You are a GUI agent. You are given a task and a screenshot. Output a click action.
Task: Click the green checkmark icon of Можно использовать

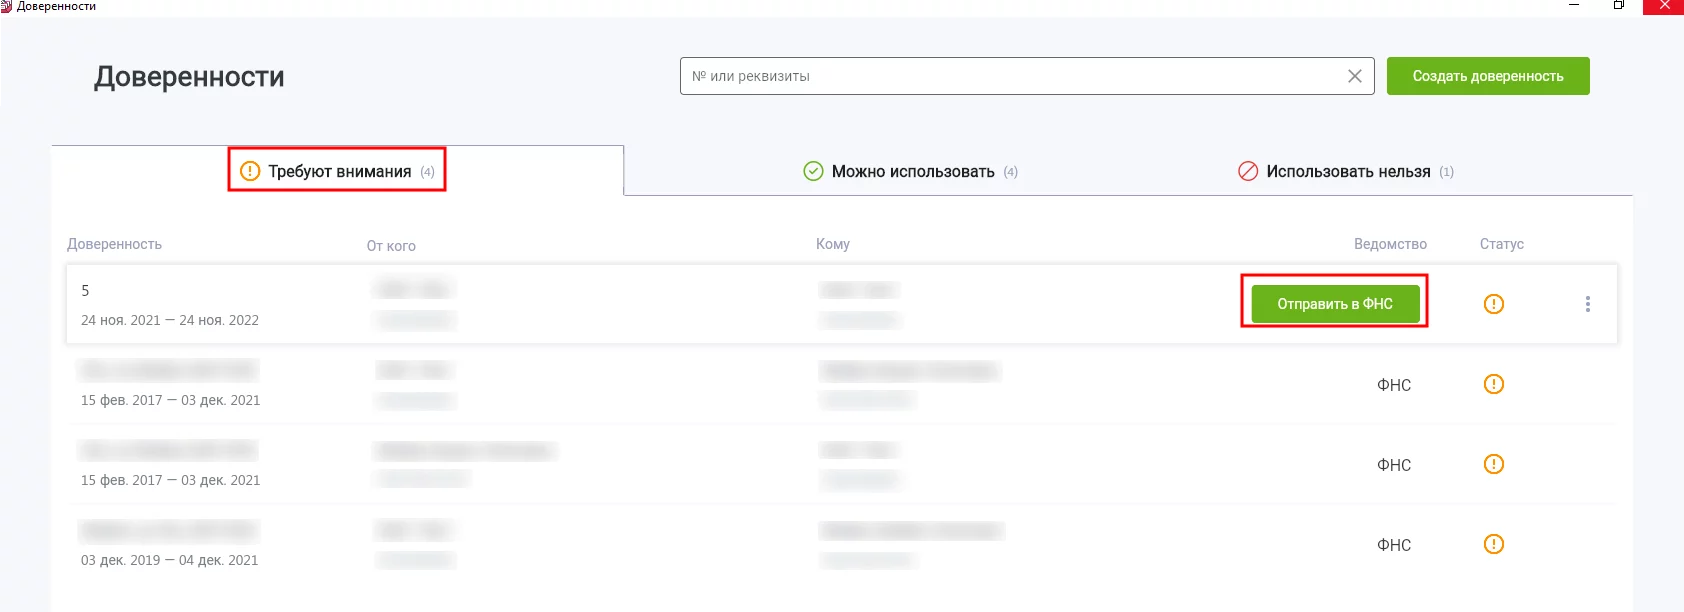[x=813, y=171]
